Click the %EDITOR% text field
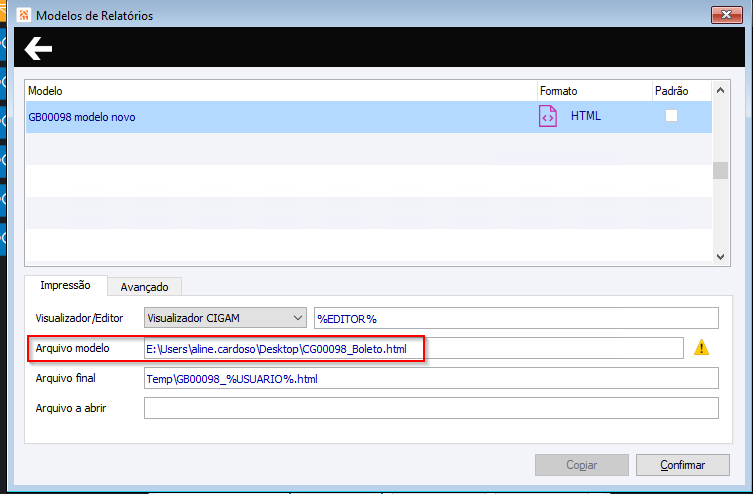This screenshot has width=753, height=494. (516, 318)
